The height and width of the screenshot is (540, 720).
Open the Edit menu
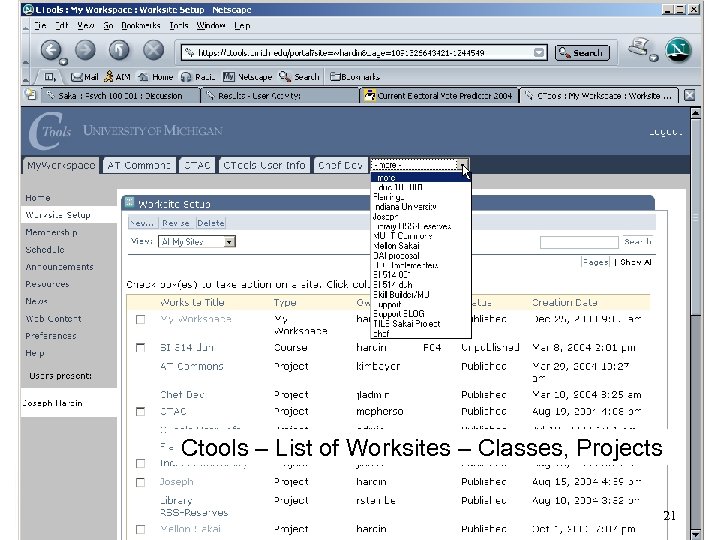click(x=62, y=26)
